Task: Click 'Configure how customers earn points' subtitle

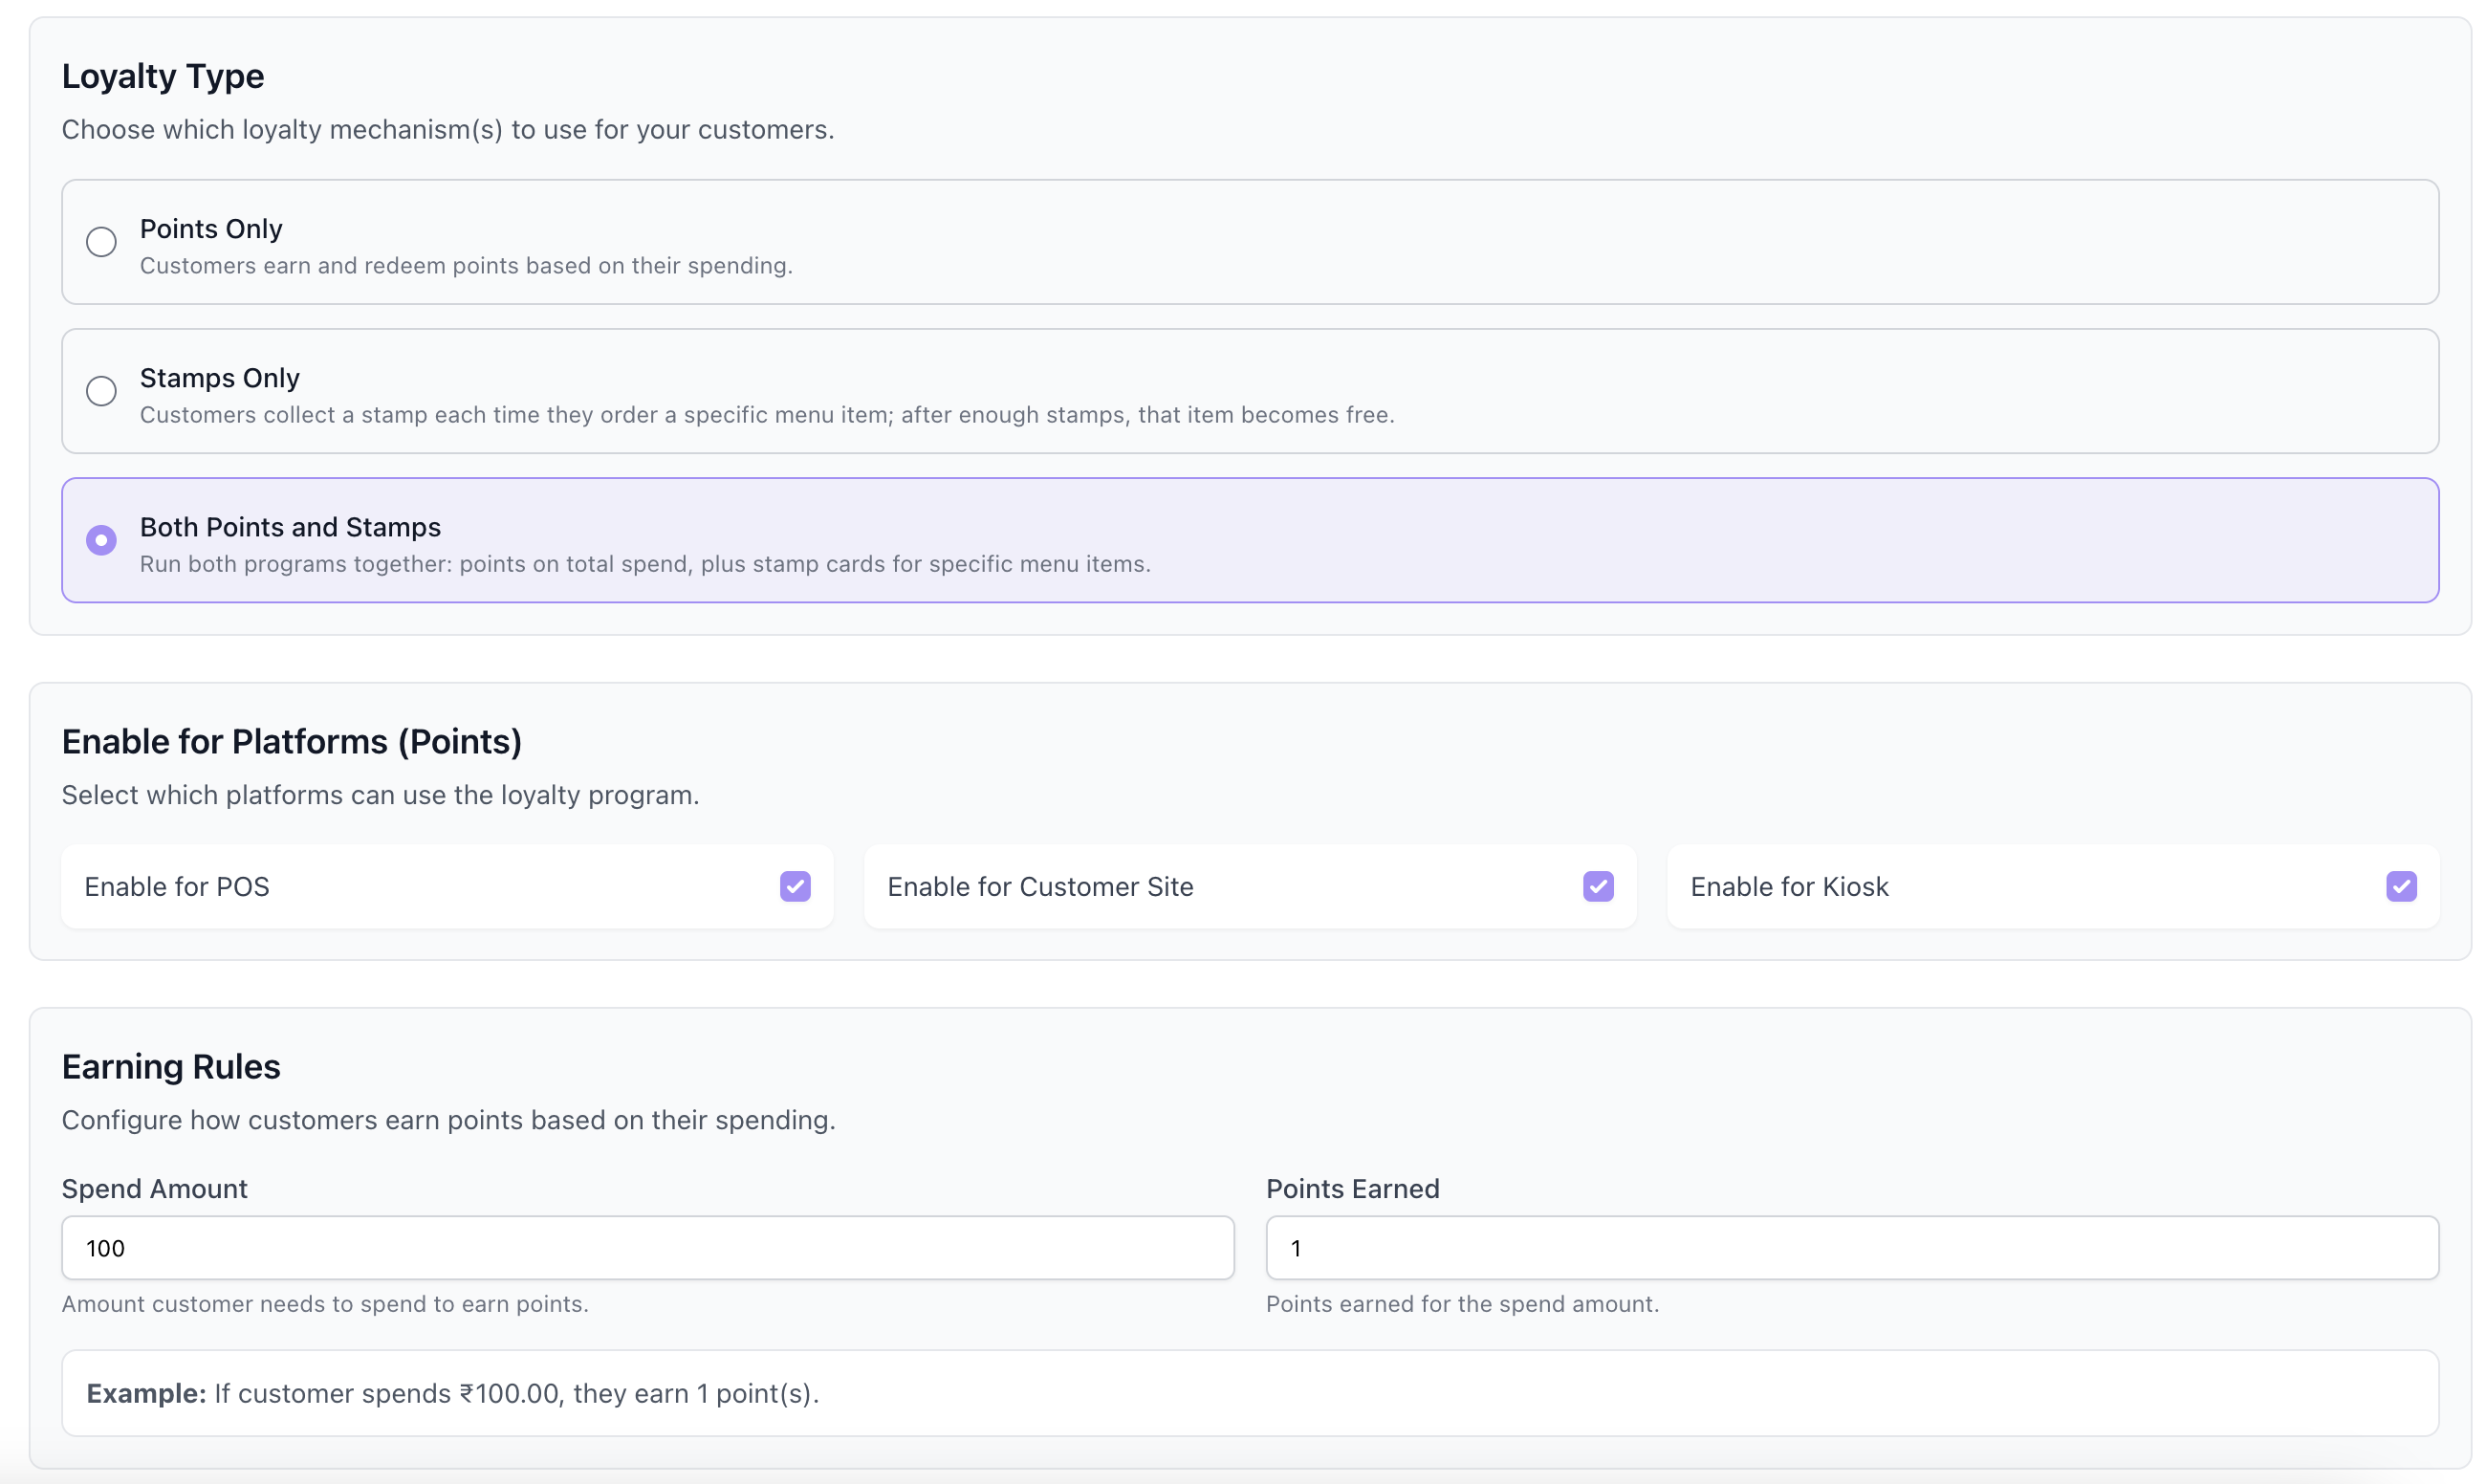Action: click(x=449, y=1120)
